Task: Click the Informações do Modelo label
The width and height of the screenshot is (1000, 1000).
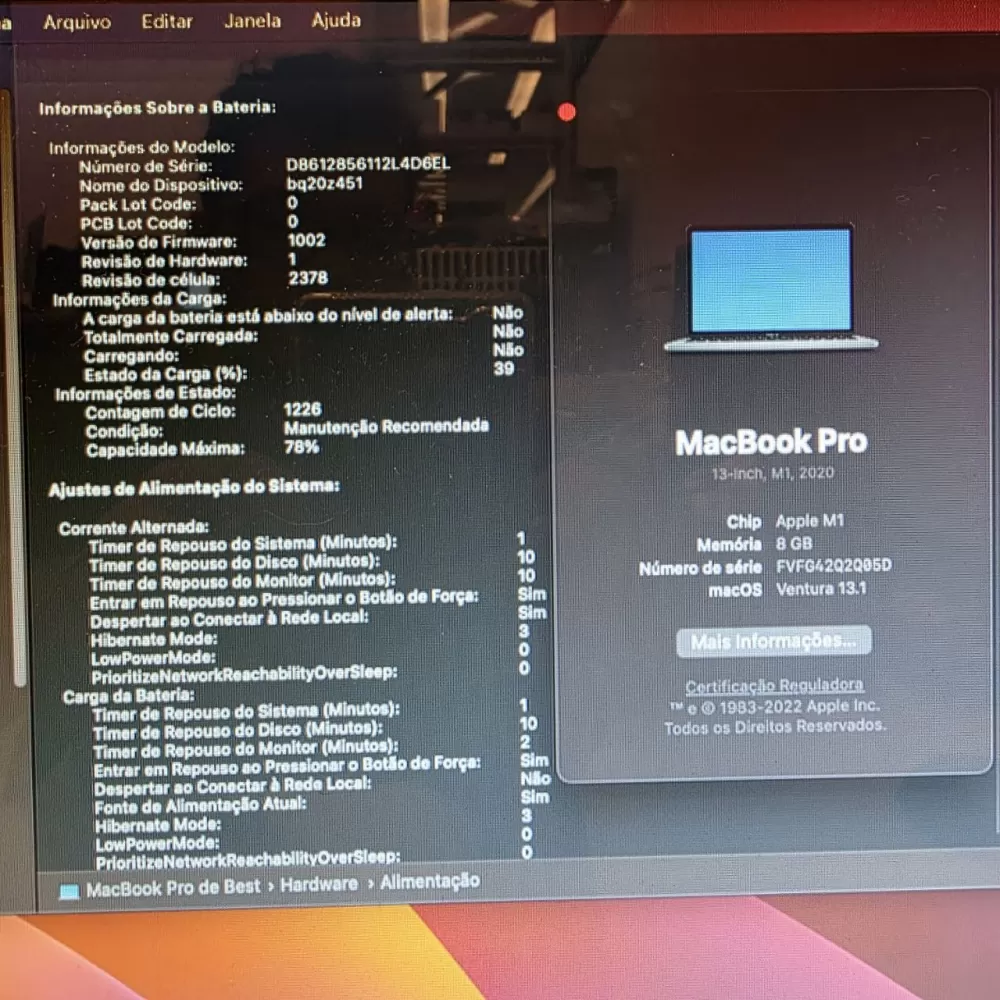Action: [142, 147]
